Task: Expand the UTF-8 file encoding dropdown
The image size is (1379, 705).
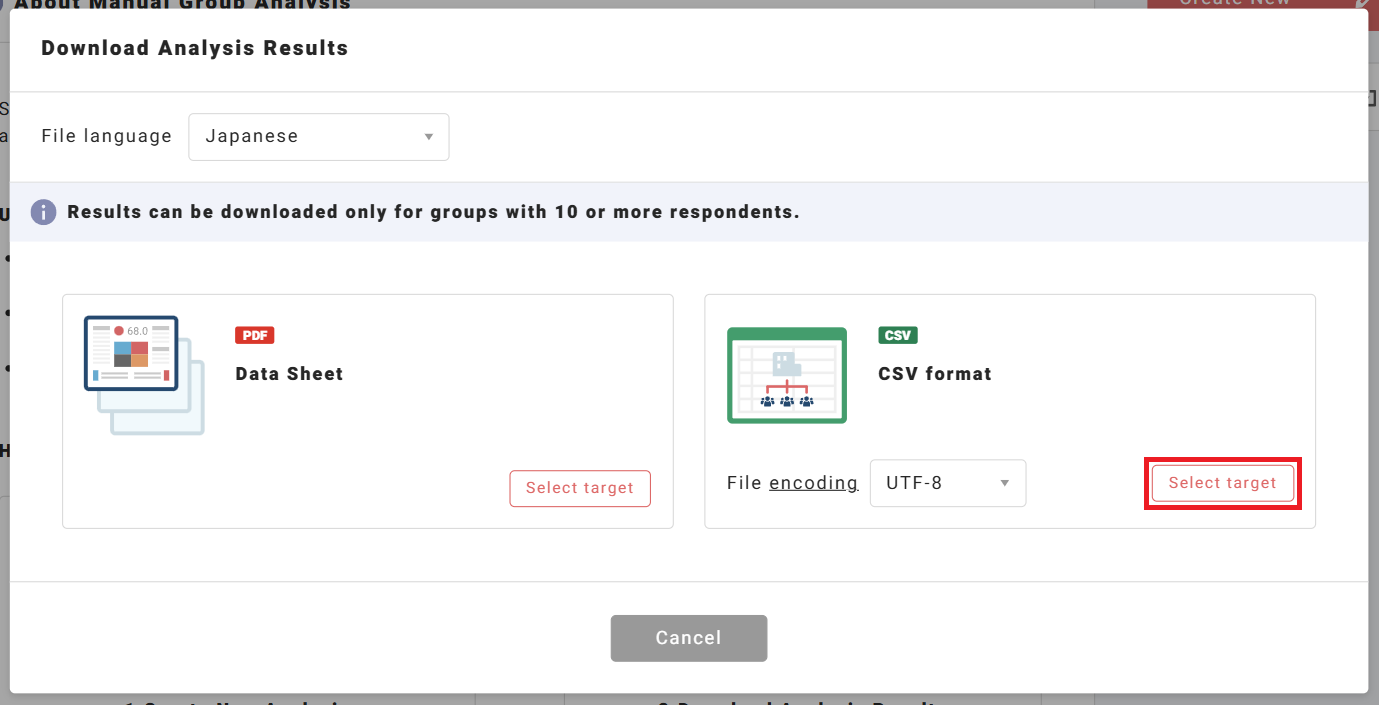Action: pyautogui.click(x=948, y=483)
